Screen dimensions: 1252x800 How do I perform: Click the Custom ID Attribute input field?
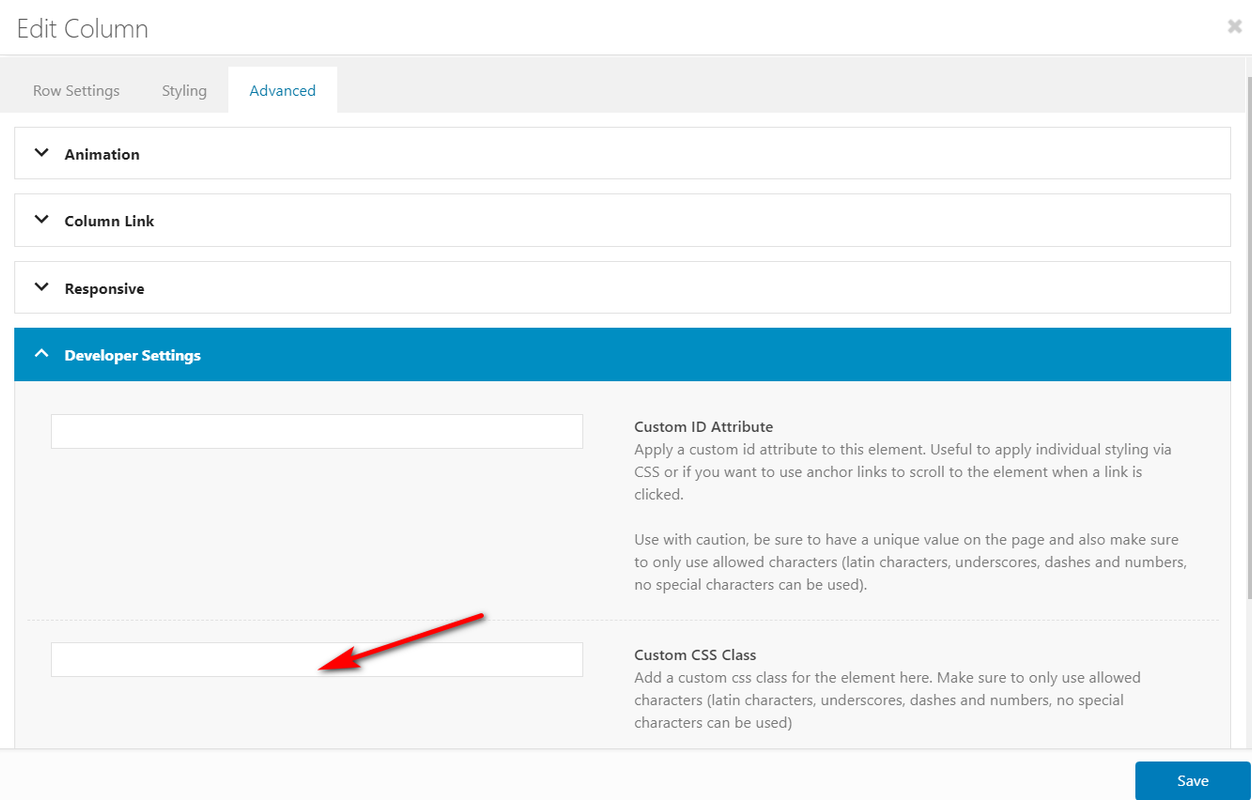tap(317, 431)
